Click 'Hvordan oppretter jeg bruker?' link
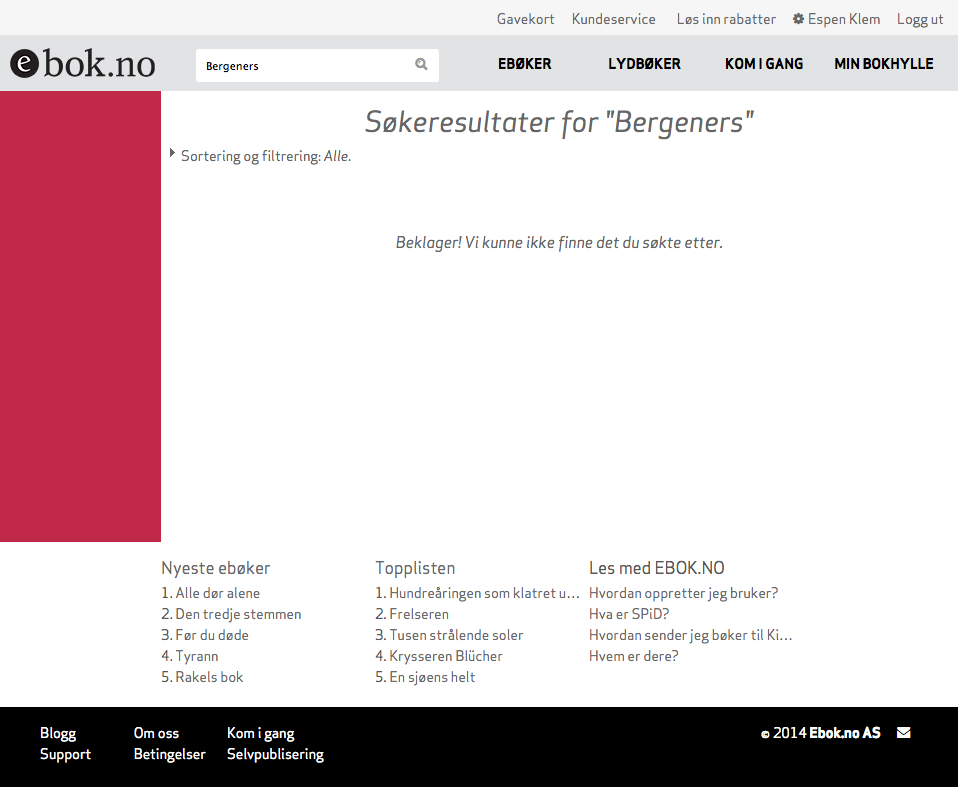Image resolution: width=958 pixels, height=787 pixels. tap(684, 593)
